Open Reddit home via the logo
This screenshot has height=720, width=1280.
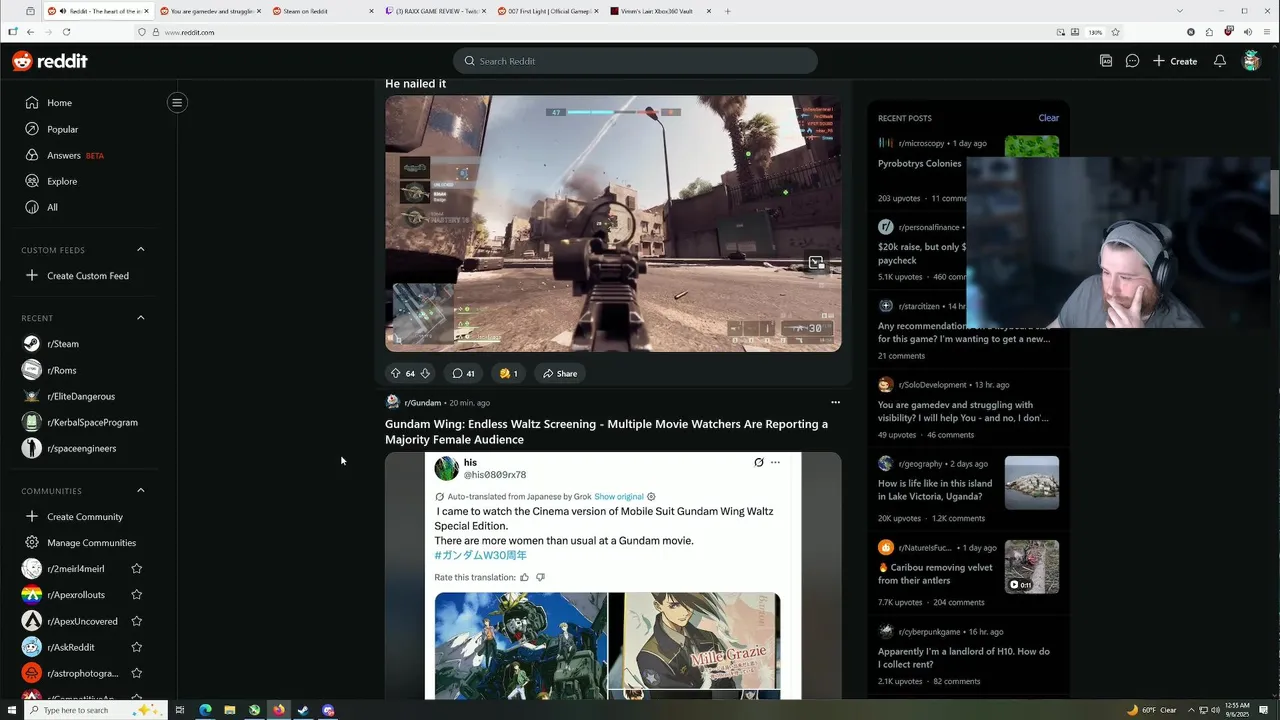pos(50,61)
